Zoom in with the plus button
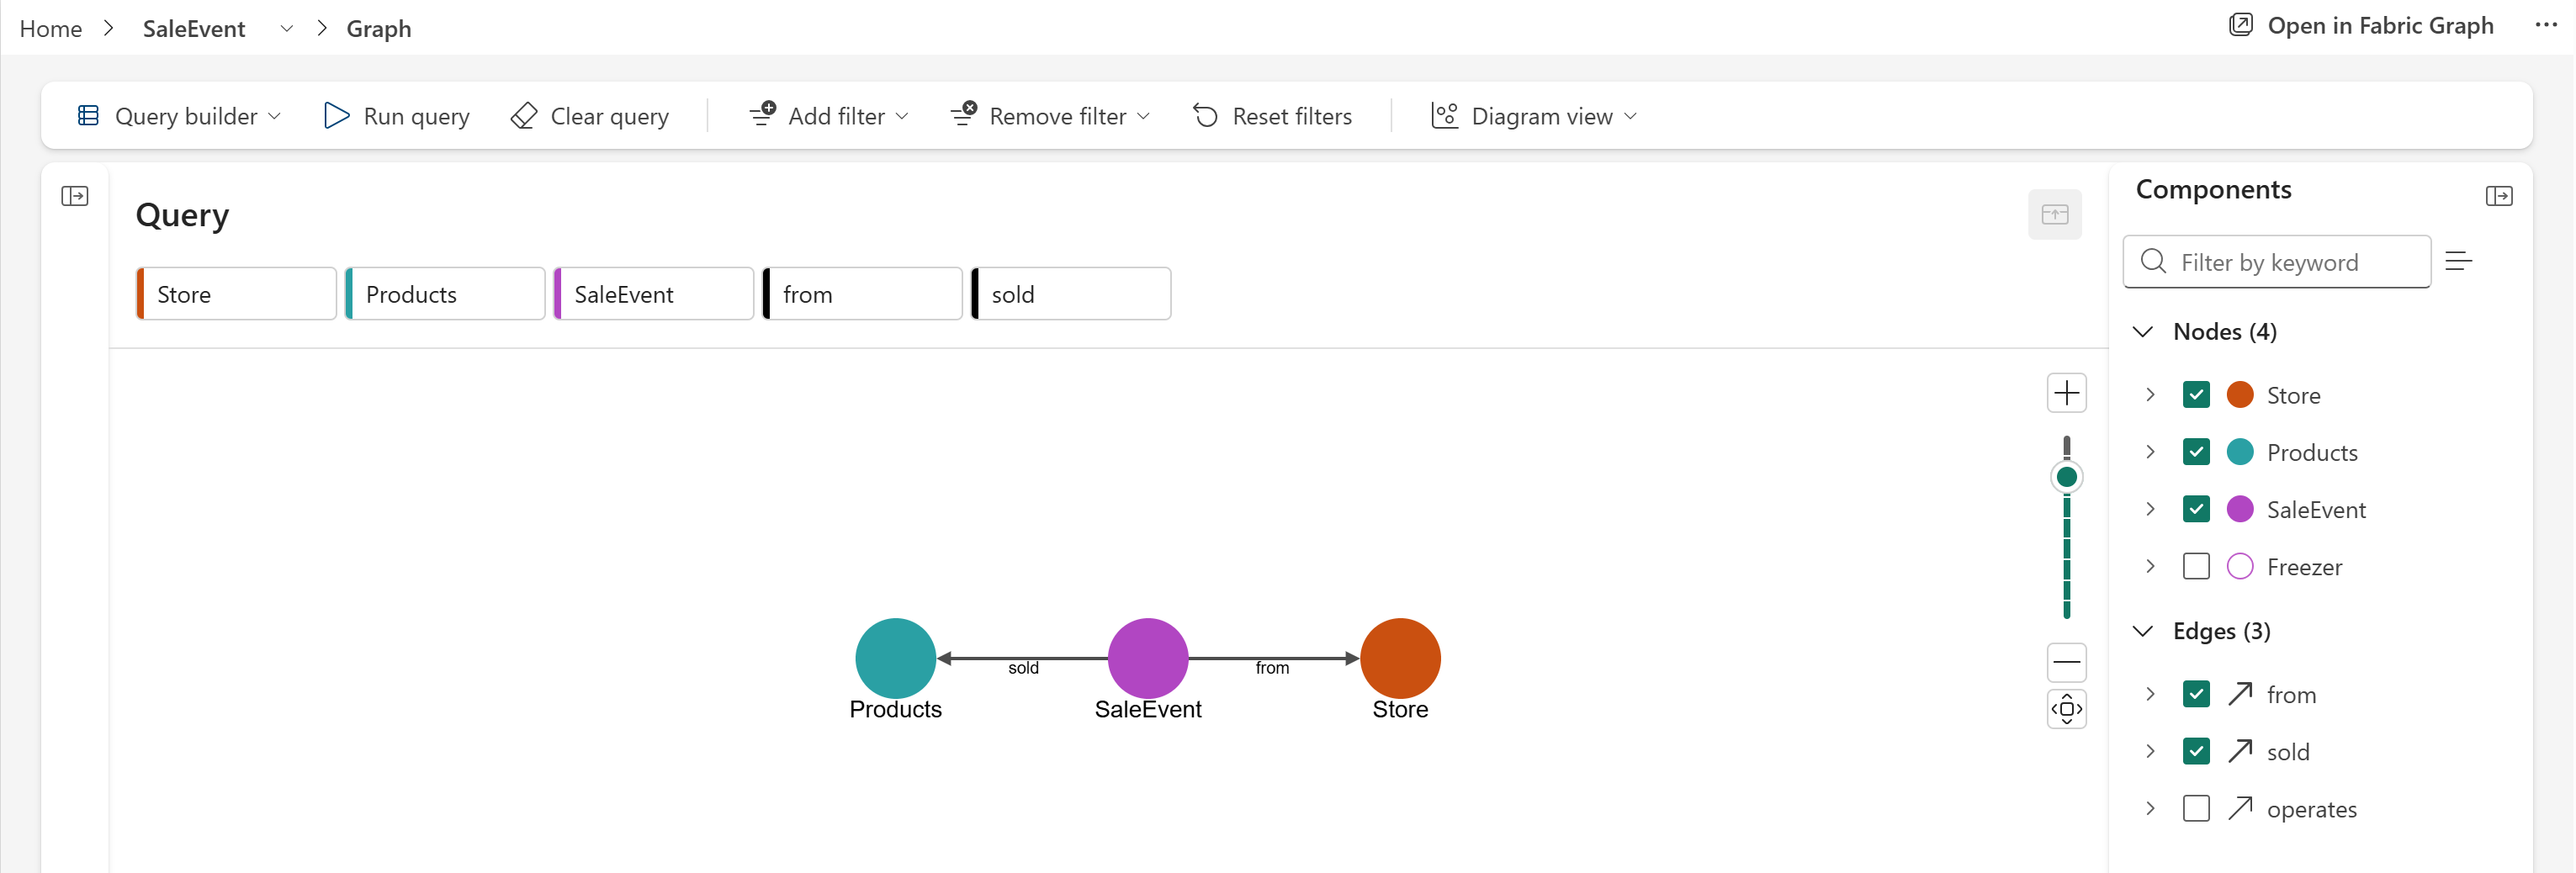Screen dimensions: 2576x873 tap(2066, 393)
